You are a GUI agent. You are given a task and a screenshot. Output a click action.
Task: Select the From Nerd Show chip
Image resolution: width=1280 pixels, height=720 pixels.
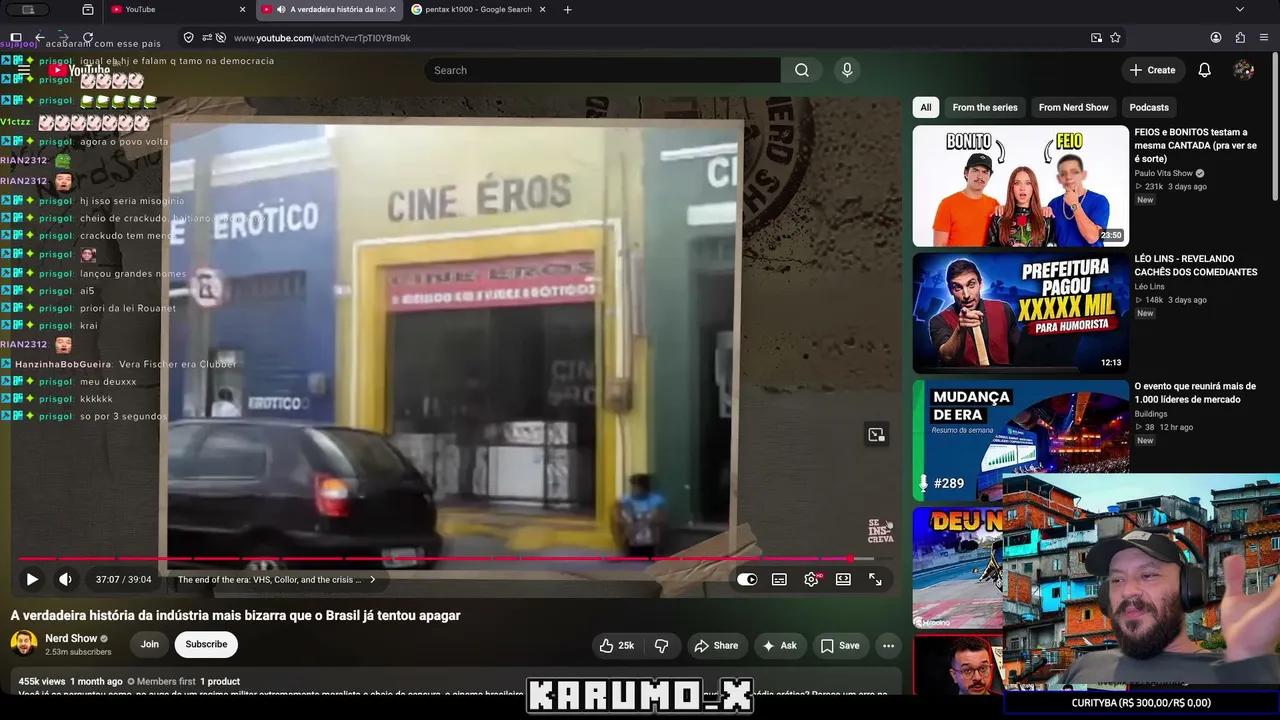pos(1074,107)
